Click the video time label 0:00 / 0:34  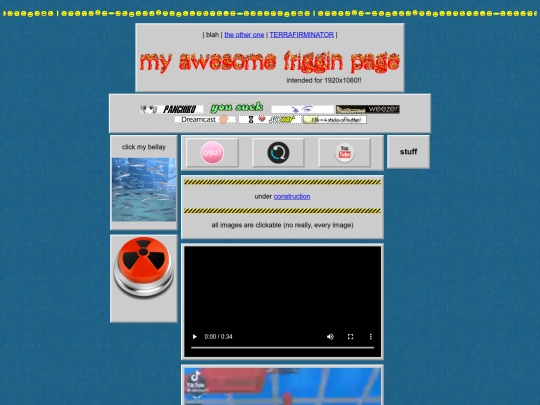pos(218,336)
